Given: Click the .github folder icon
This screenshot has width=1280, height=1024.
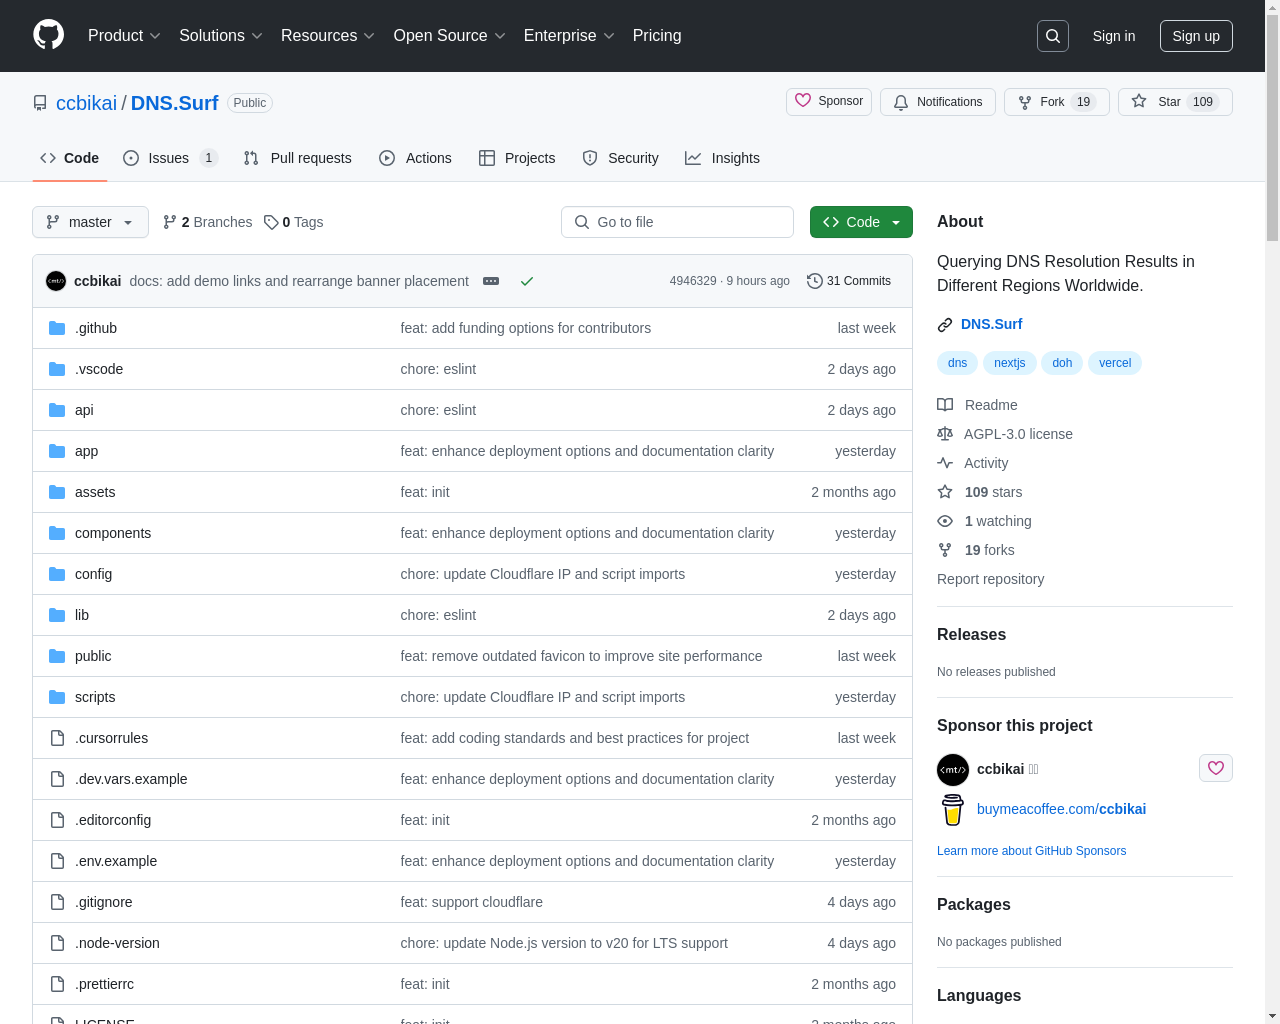Looking at the screenshot, I should point(57,328).
